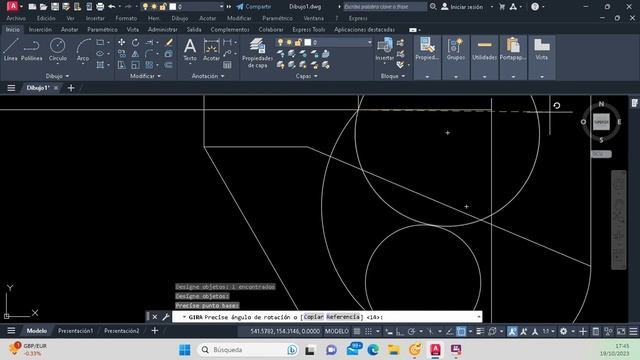Toggle grid display in status bar

pos(357,331)
